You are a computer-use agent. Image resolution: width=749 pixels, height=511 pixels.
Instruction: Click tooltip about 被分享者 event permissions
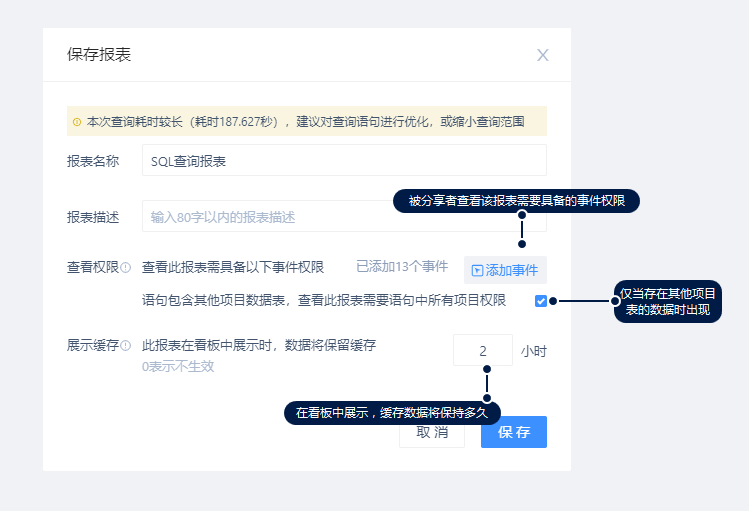click(x=516, y=201)
